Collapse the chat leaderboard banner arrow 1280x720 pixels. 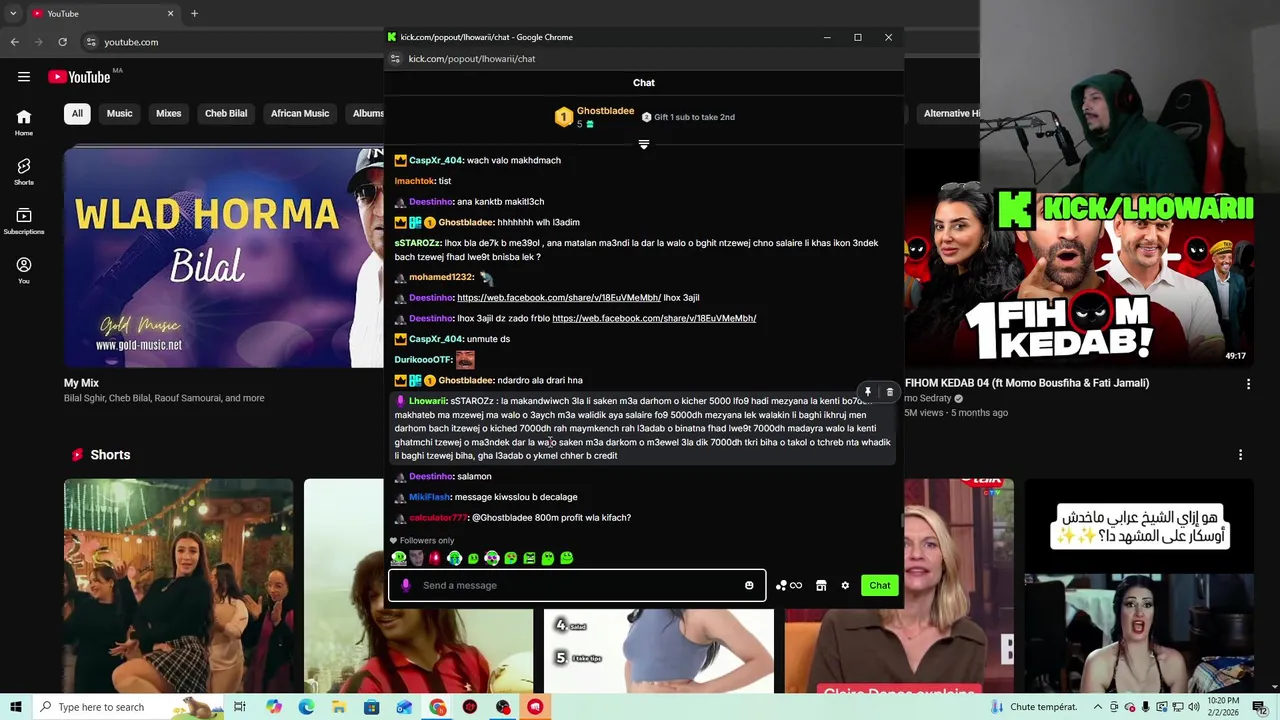[x=644, y=145]
